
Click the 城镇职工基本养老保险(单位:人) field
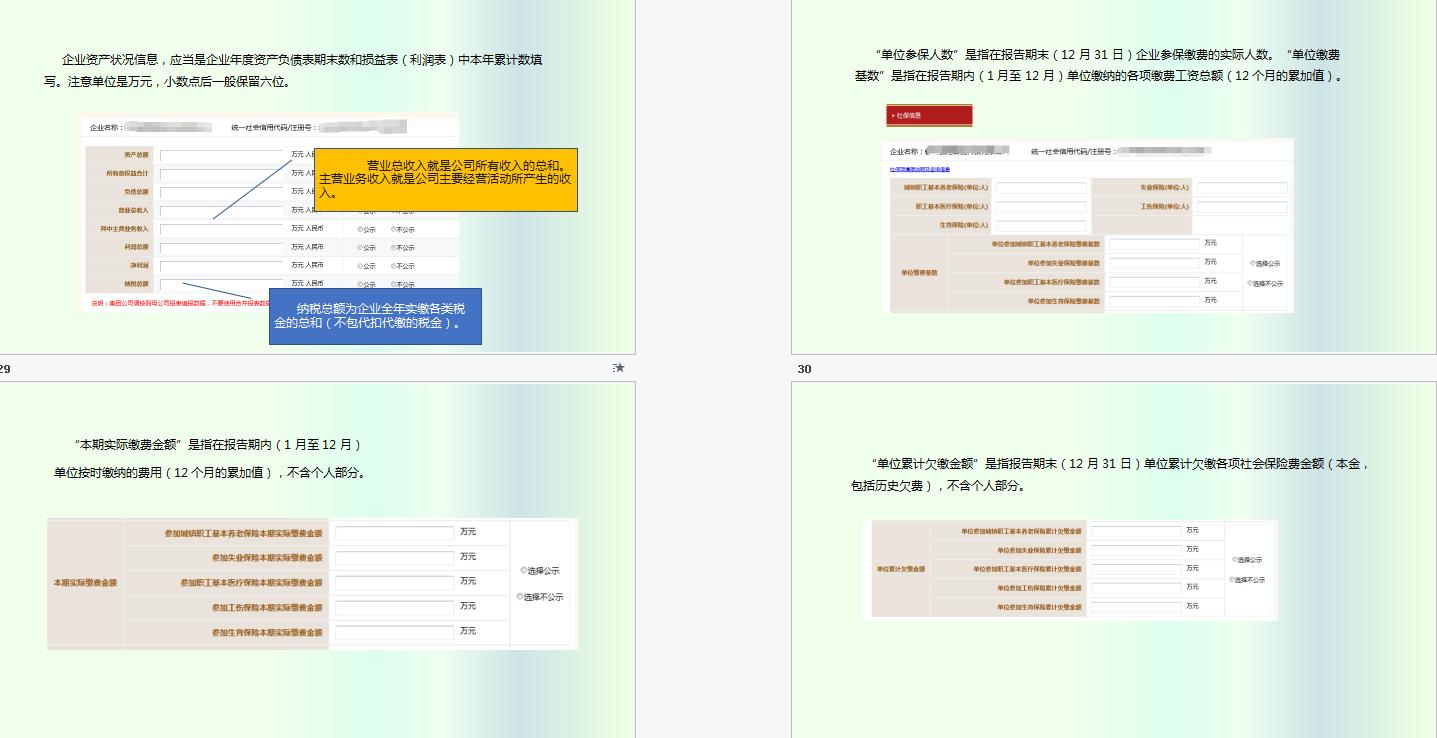[x=1041, y=188]
